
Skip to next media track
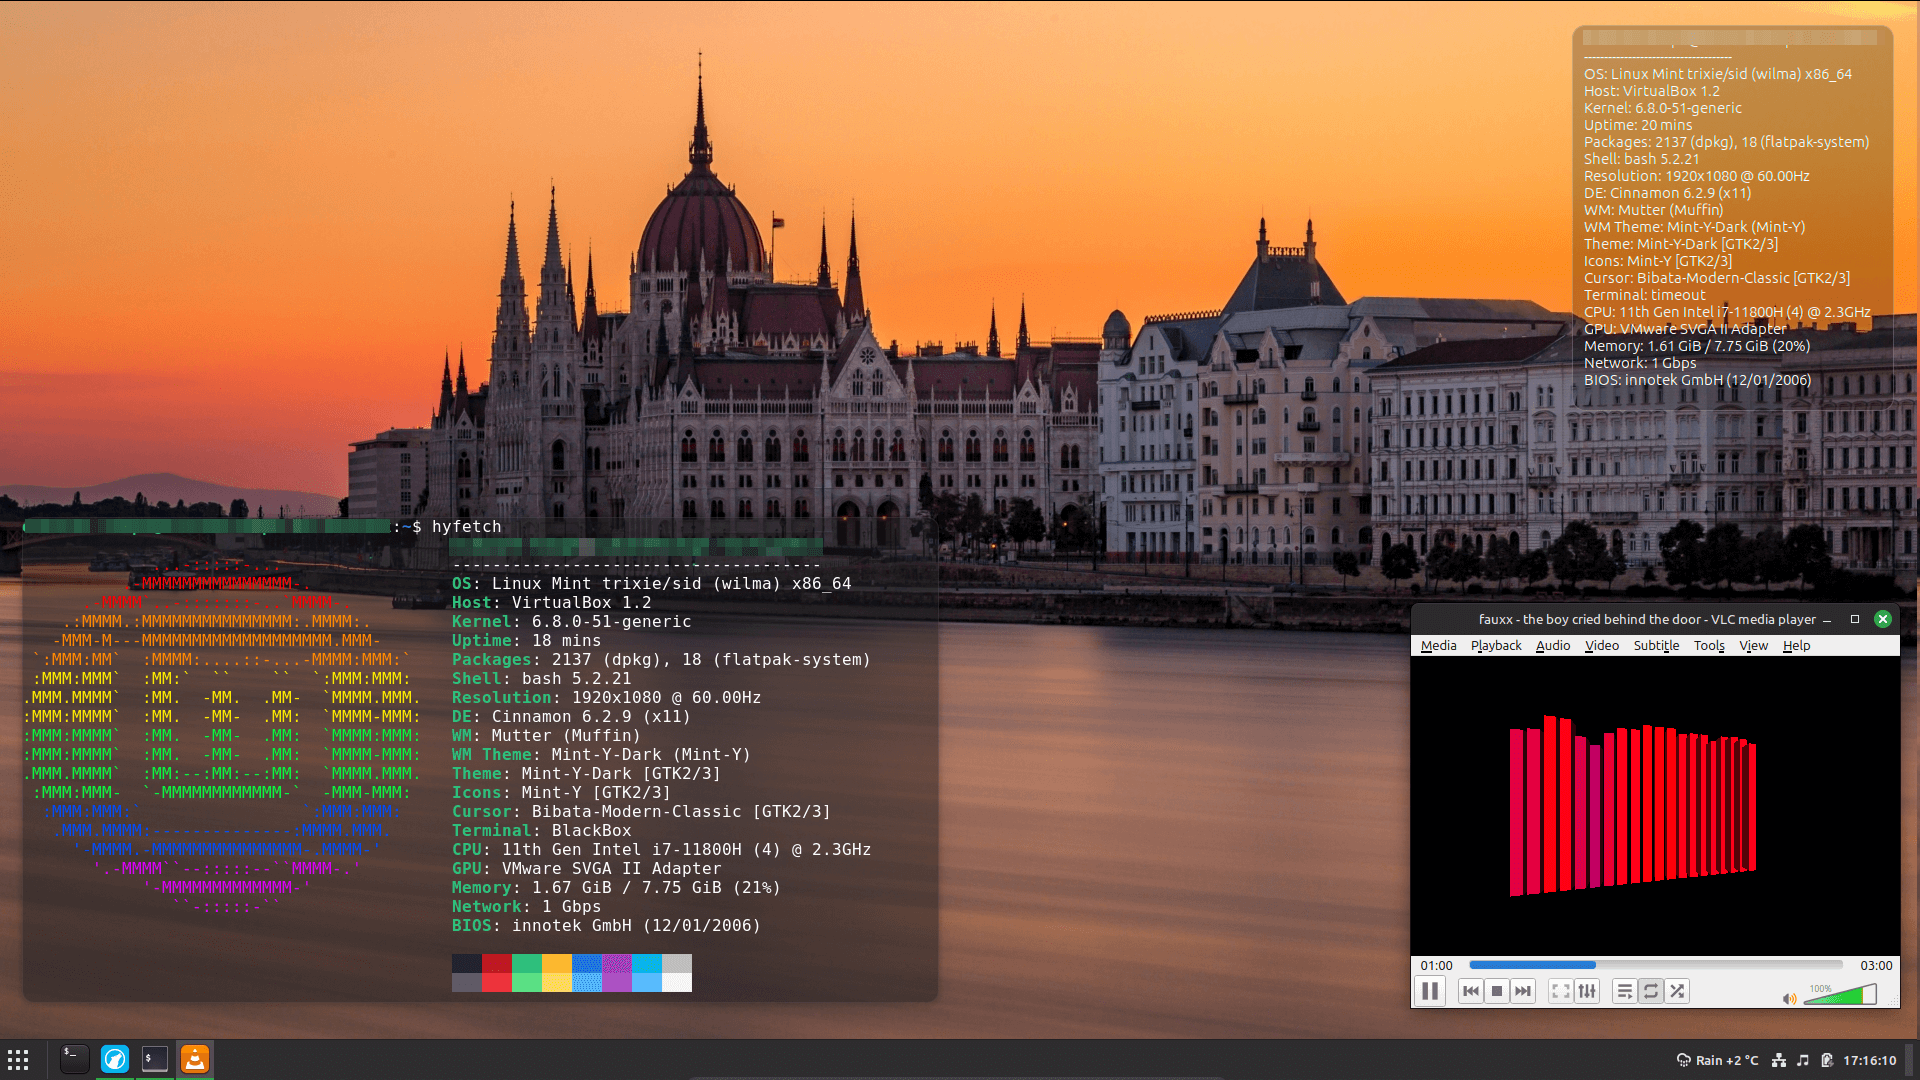(1523, 991)
